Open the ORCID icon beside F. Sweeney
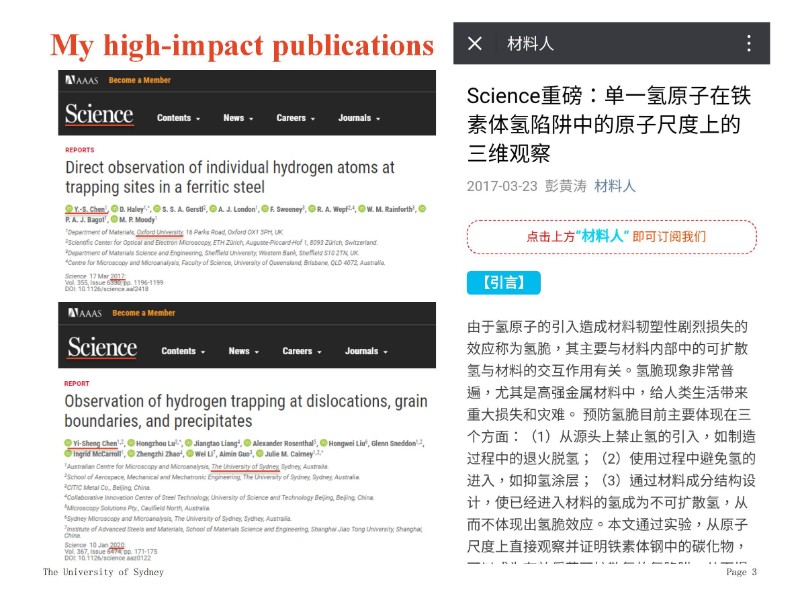The image size is (800, 599). click(265, 209)
